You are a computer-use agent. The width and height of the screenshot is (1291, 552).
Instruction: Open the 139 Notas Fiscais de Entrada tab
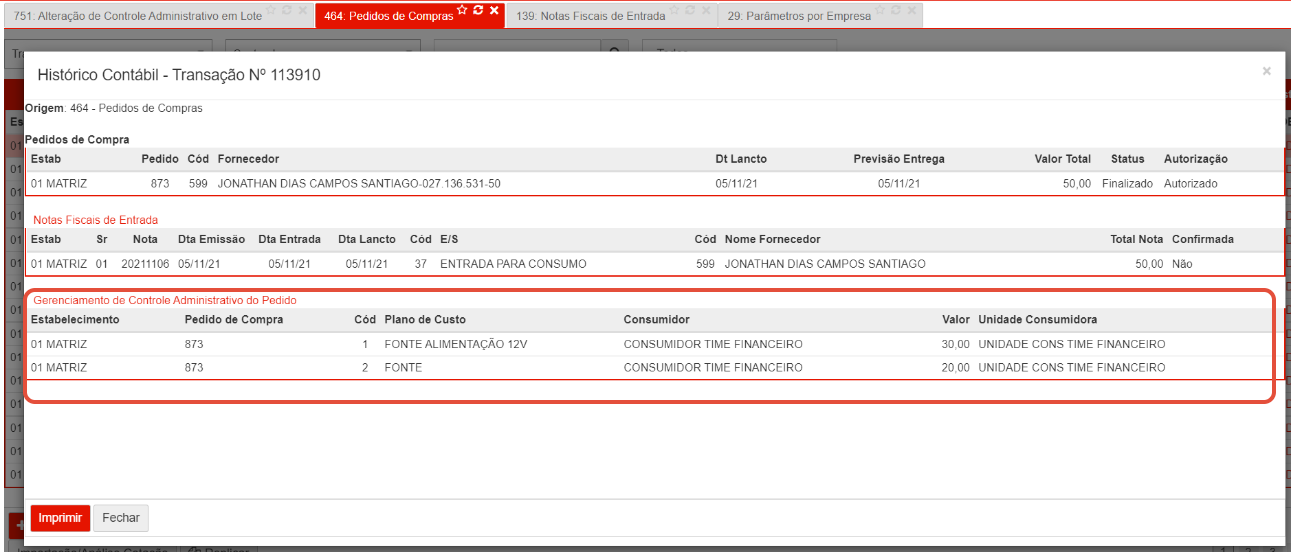[591, 16]
